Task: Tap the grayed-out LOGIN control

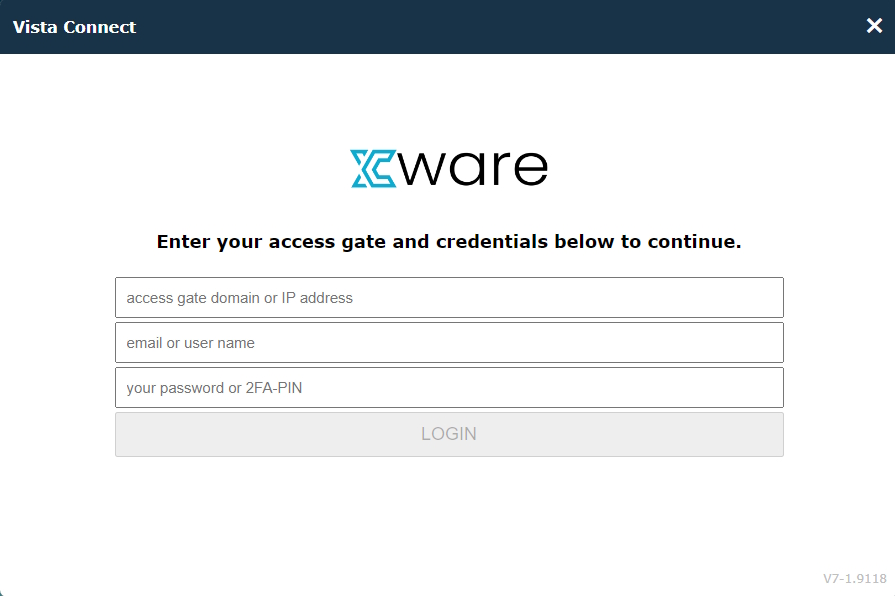Action: (449, 433)
